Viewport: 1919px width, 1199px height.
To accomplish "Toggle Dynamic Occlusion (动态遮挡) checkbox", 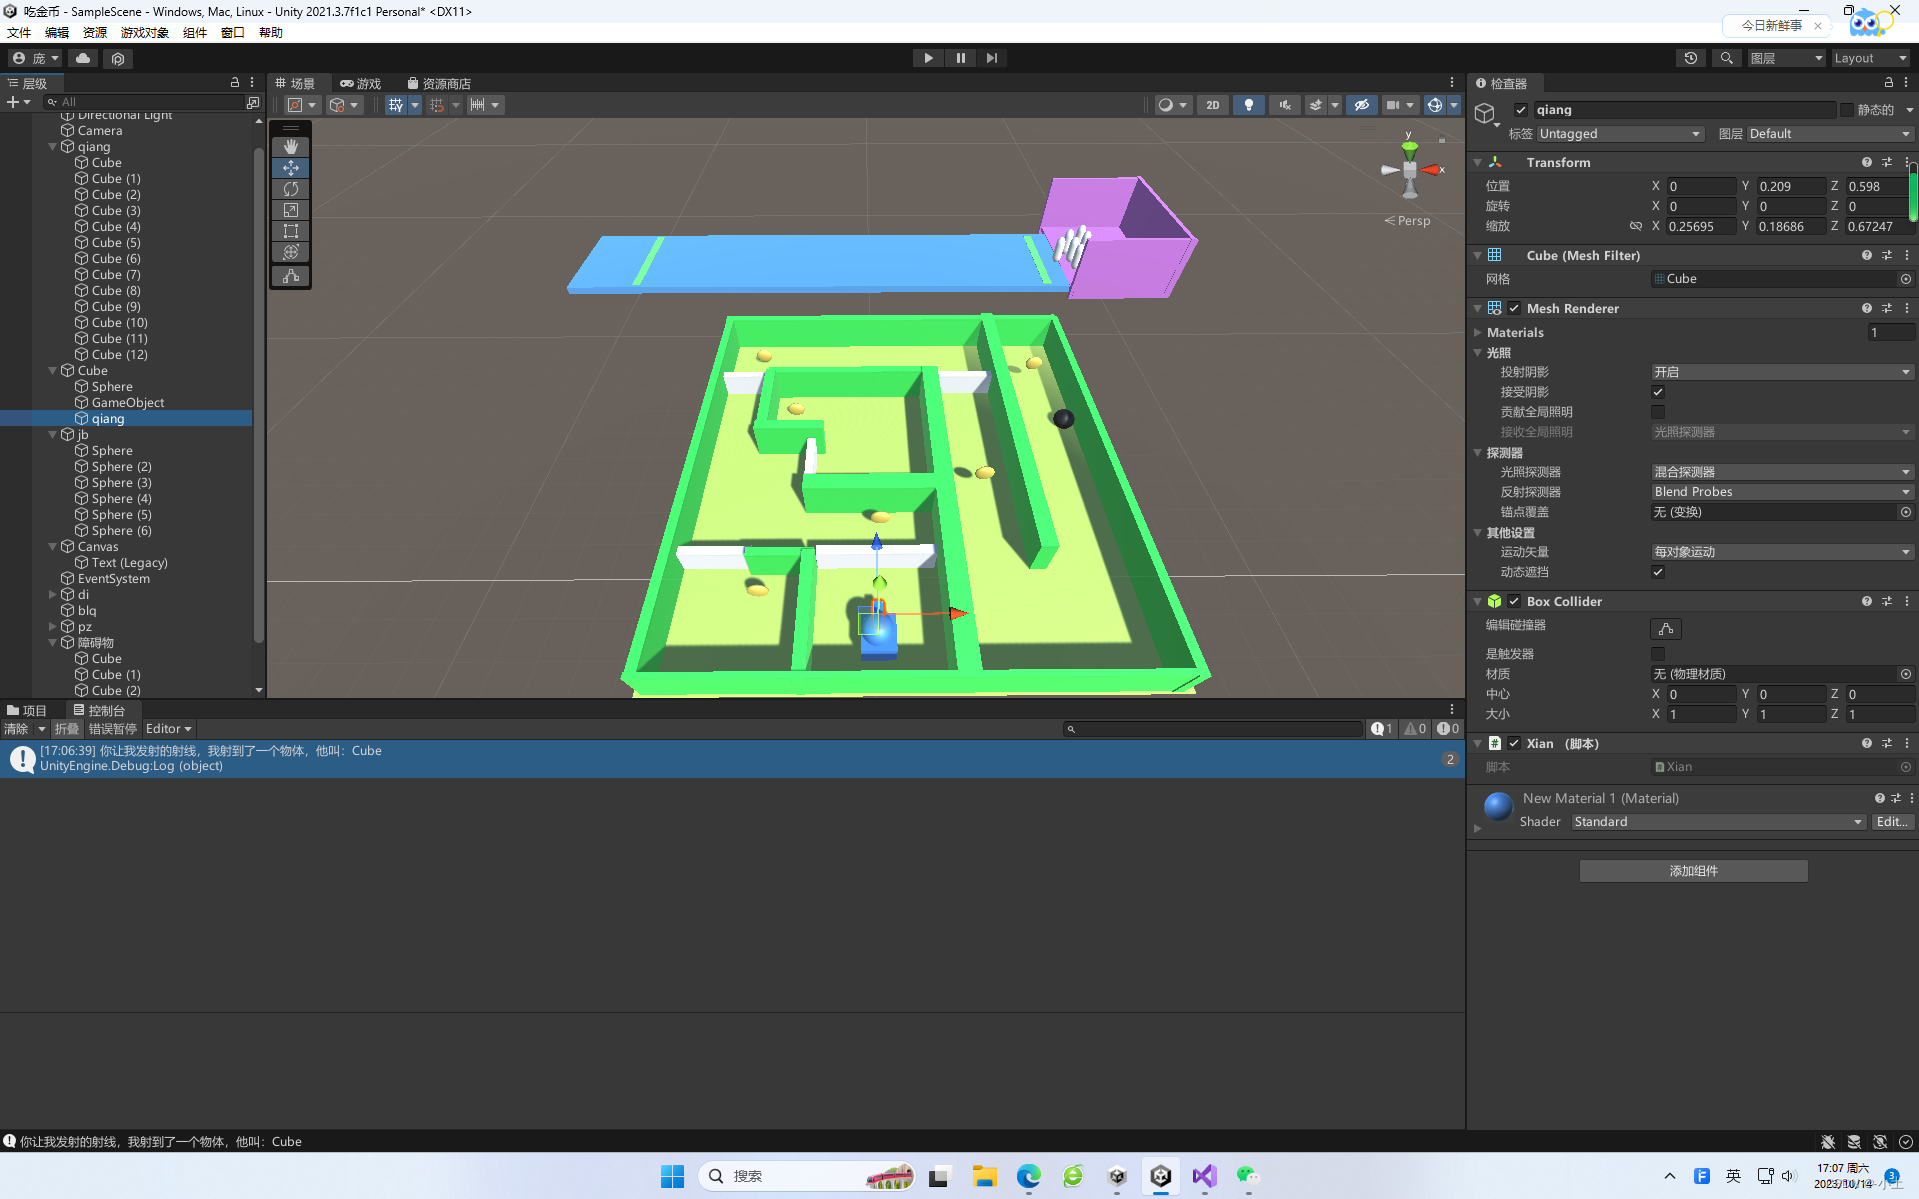I will [1658, 572].
